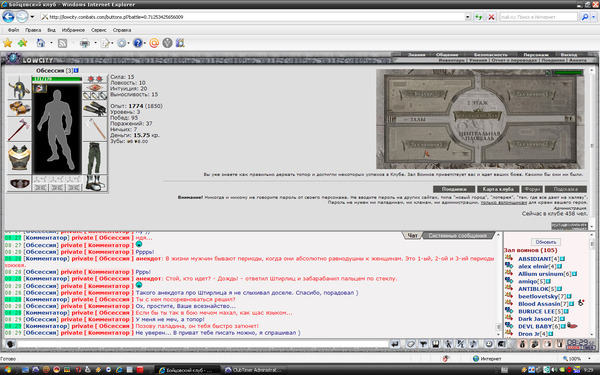Click the Обновить button above player list

click(546, 242)
